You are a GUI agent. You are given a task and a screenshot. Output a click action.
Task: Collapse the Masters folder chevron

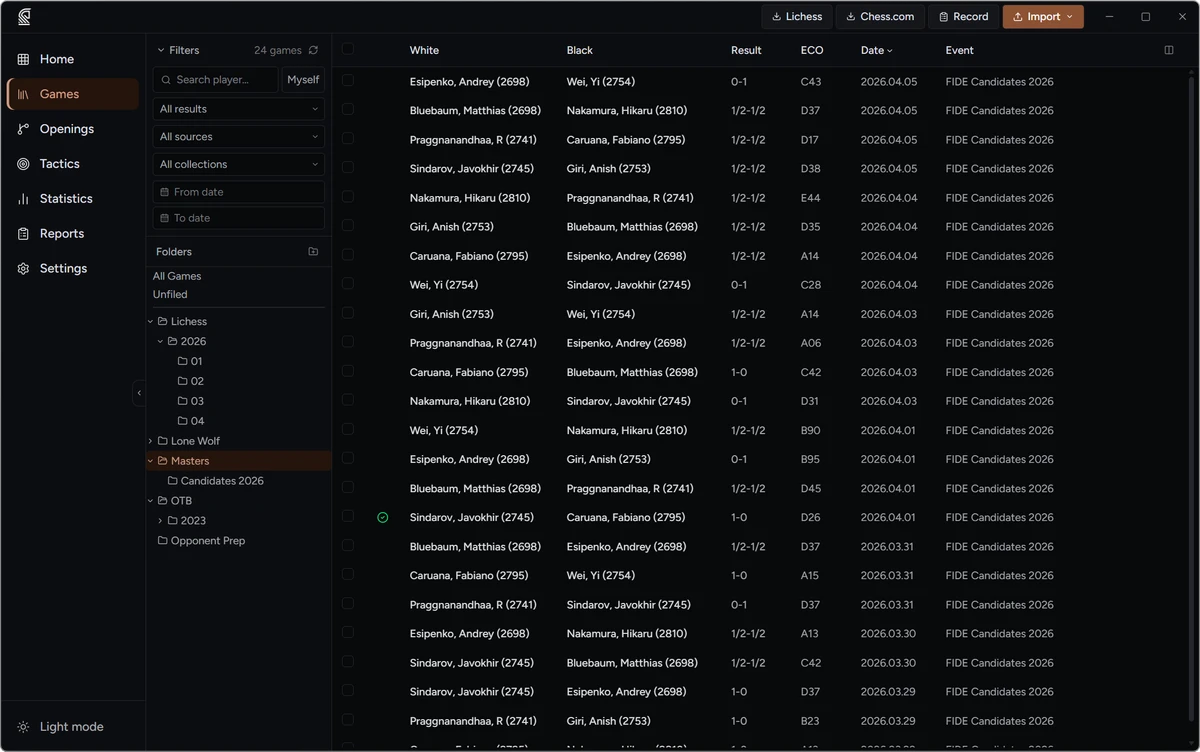(x=151, y=461)
